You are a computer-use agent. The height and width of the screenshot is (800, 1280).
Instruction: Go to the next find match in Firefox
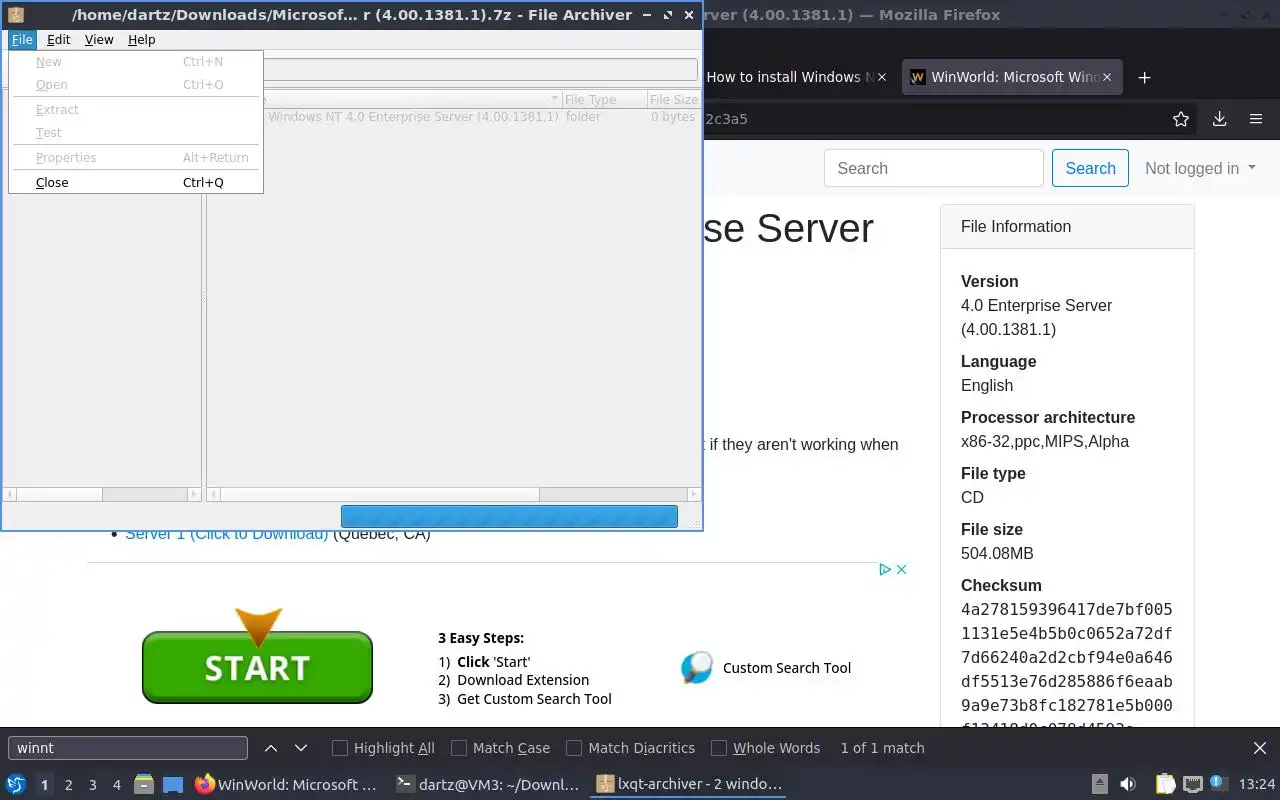(301, 748)
